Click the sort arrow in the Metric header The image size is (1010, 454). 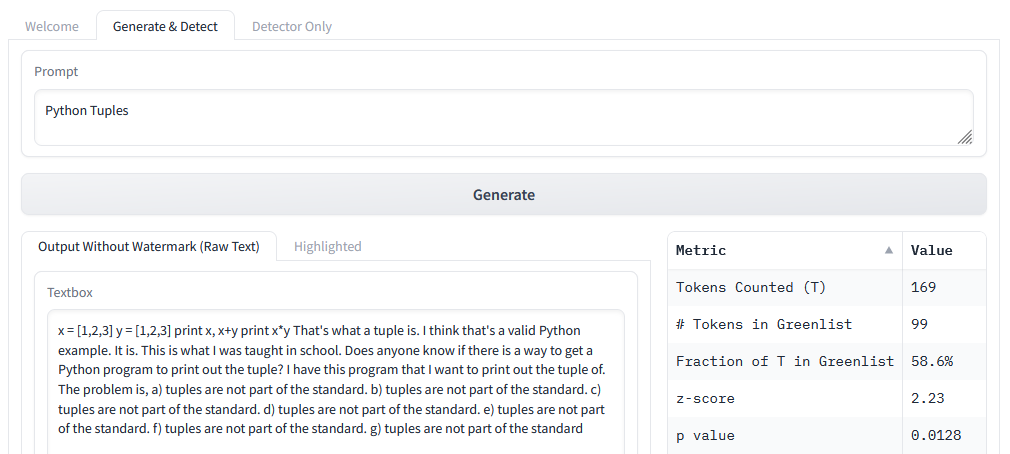(888, 251)
